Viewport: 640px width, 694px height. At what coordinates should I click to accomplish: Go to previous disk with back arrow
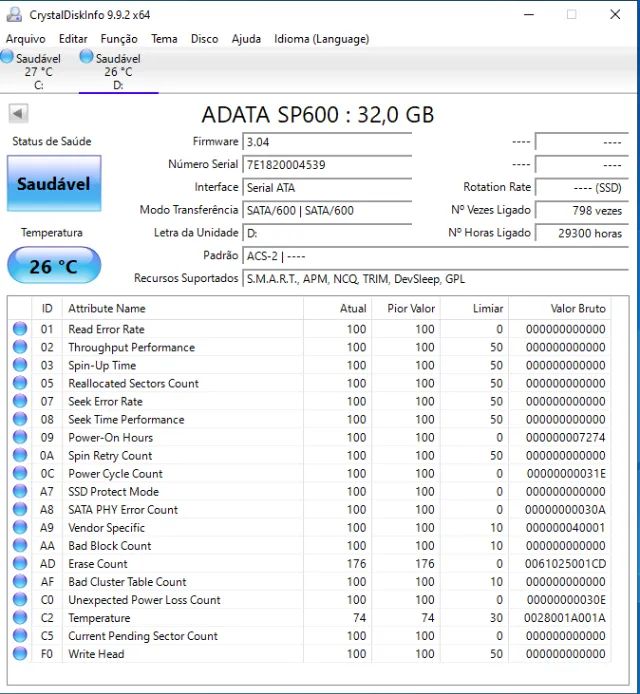coord(18,114)
